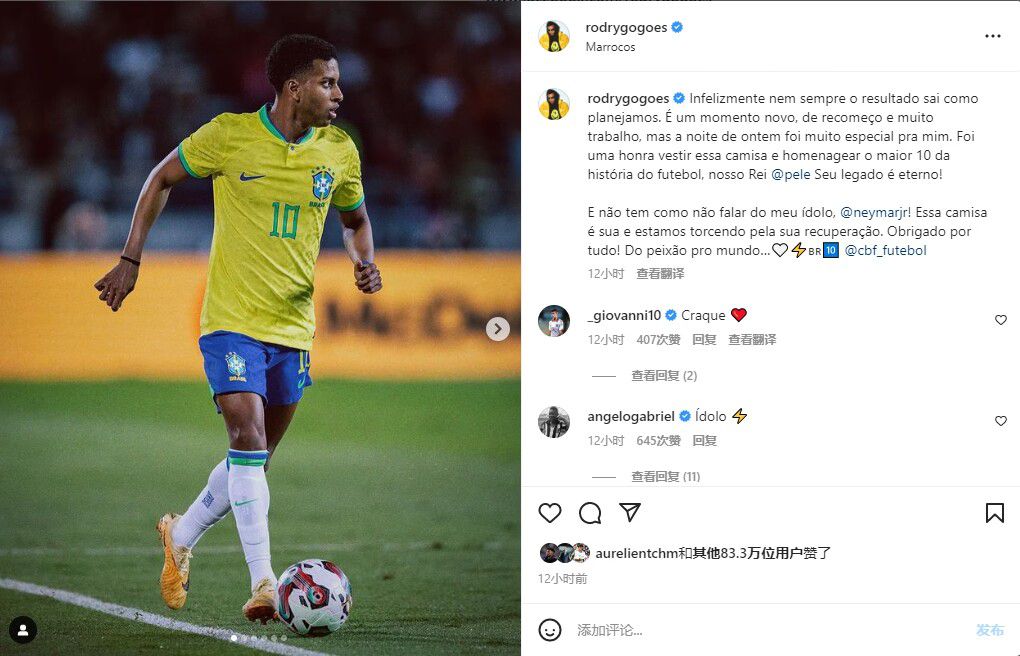Open the Marrocos location link
1020x656 pixels.
tap(610, 47)
